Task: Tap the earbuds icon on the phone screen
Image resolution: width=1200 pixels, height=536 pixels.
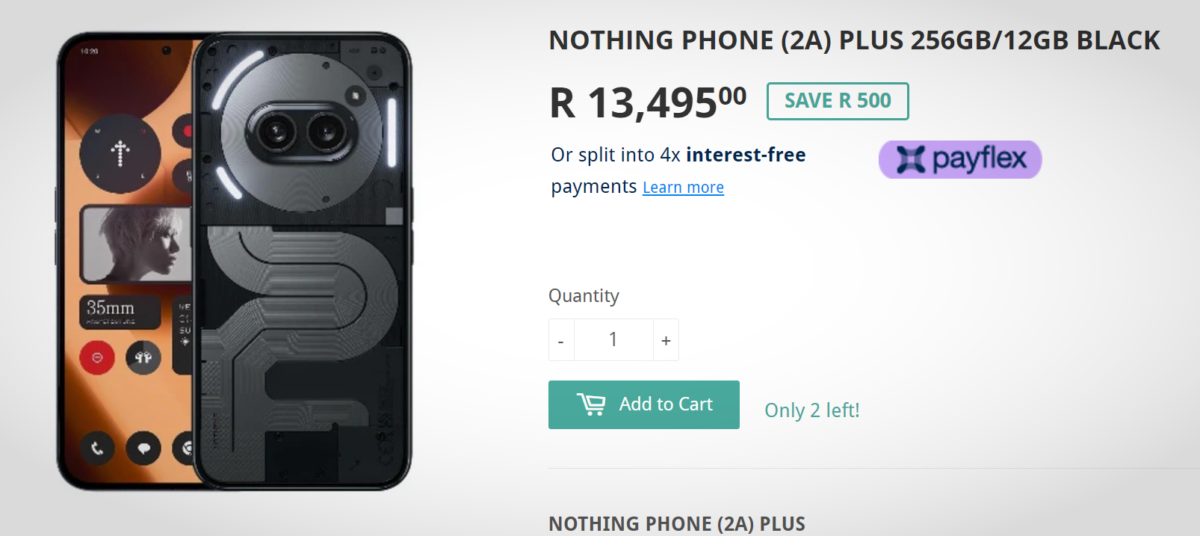Action: click(x=143, y=357)
